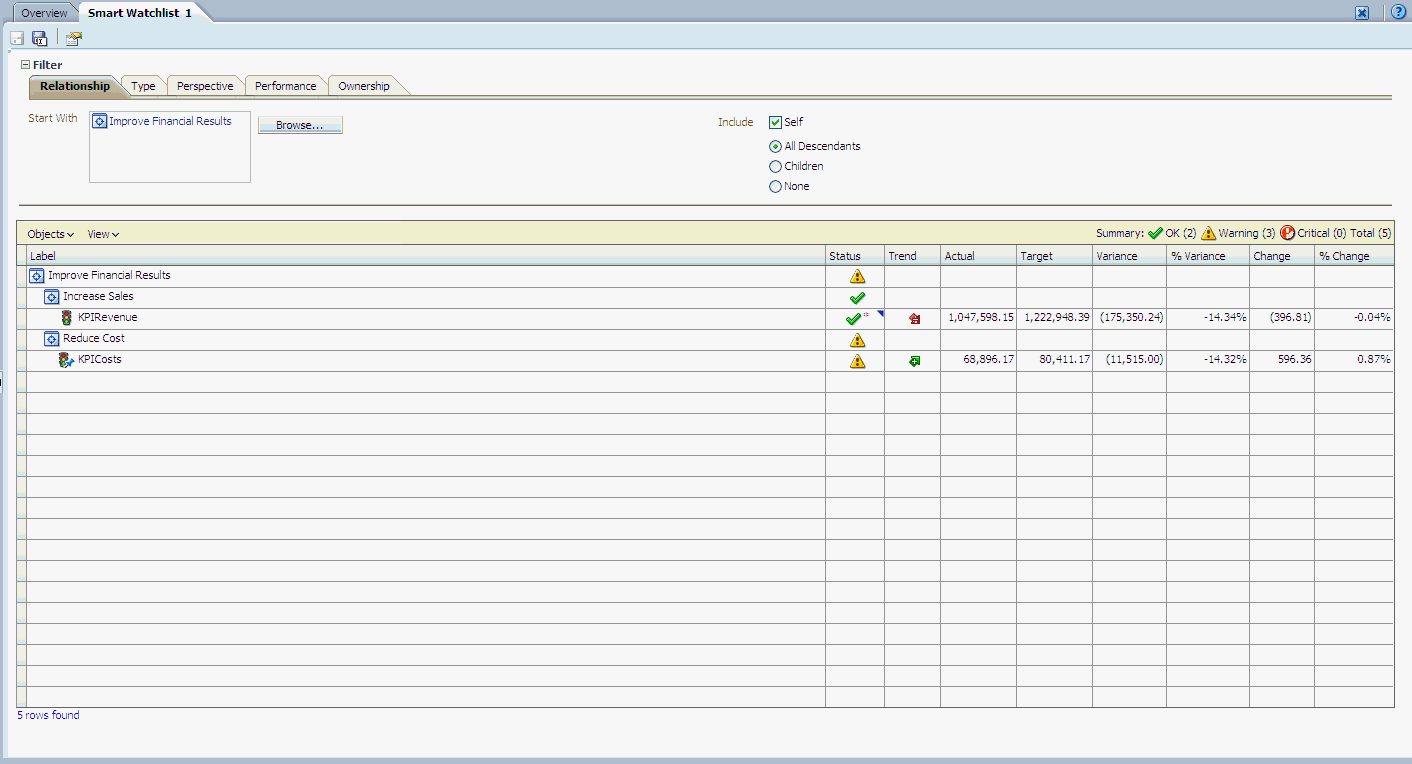Image resolution: width=1412 pixels, height=764 pixels.
Task: Click the Warning triangle icon in Summary
Action: [x=1208, y=233]
